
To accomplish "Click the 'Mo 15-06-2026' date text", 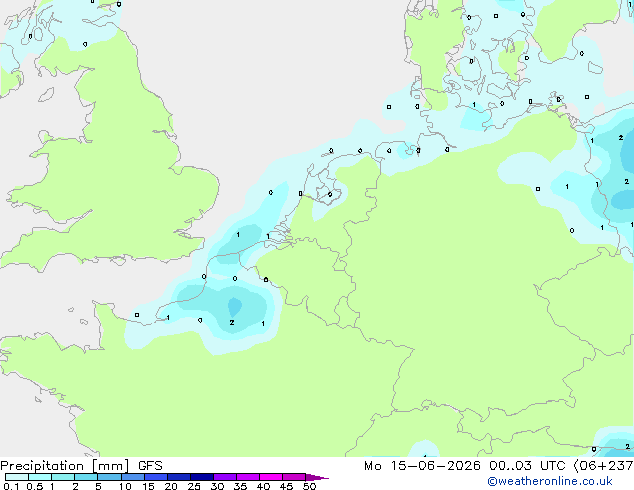I will 422,466.
